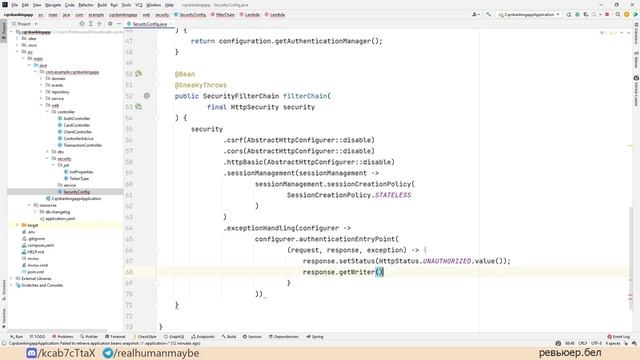
Task: Open the Terminal tool window
Action: tap(115, 337)
